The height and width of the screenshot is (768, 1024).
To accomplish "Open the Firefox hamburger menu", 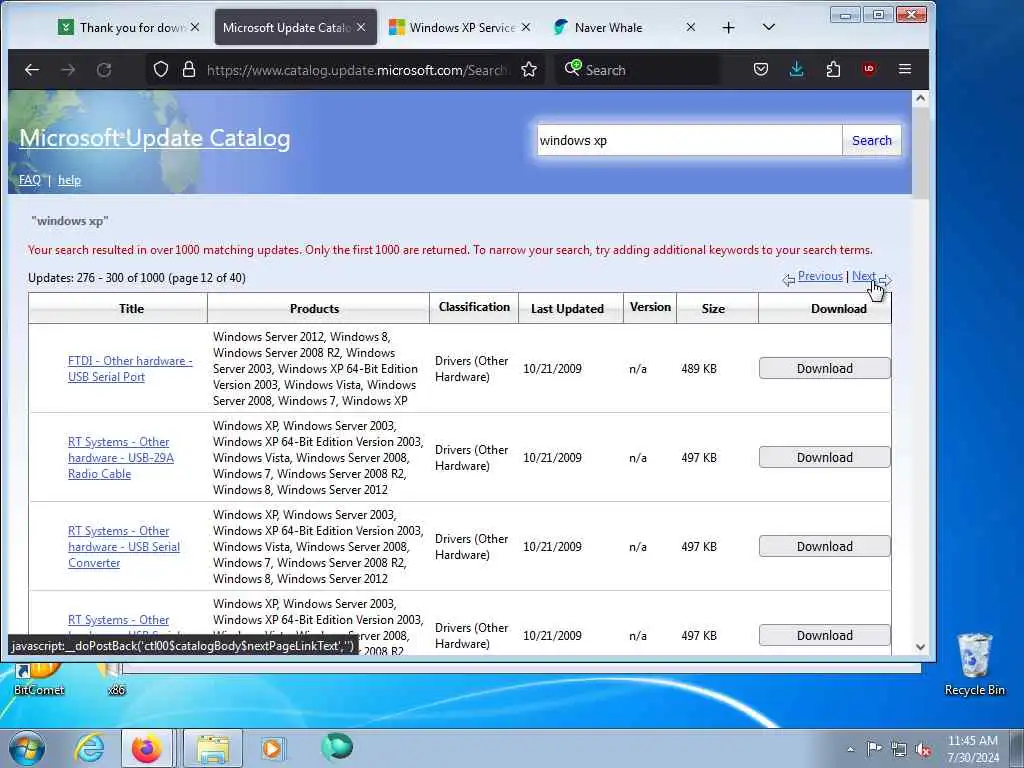I will [x=904, y=69].
